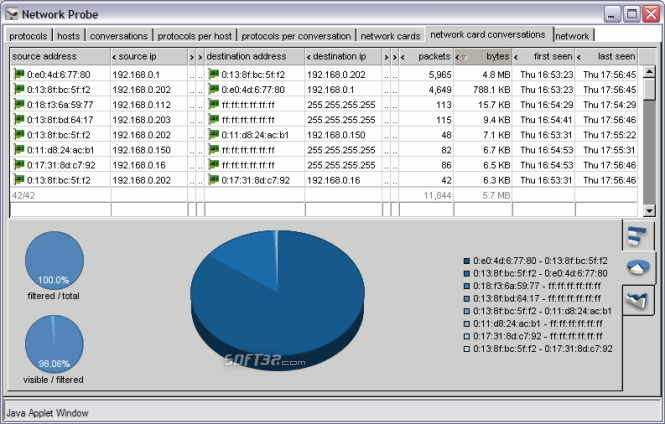Focus the filter field under bytes column

pyautogui.click(x=483, y=209)
